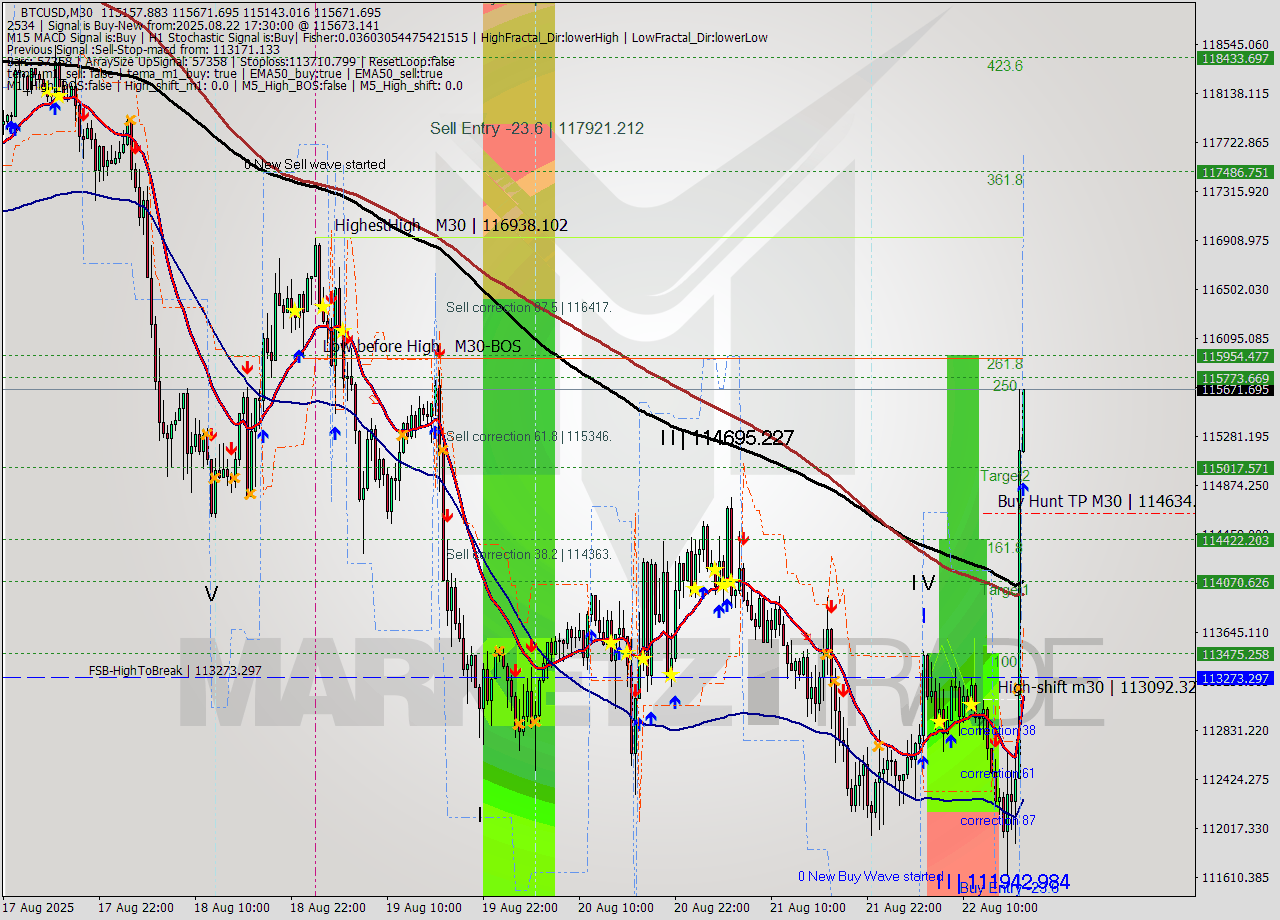Select the blue 113273.297 price label
This screenshot has width=1280, height=920.
(1237, 678)
